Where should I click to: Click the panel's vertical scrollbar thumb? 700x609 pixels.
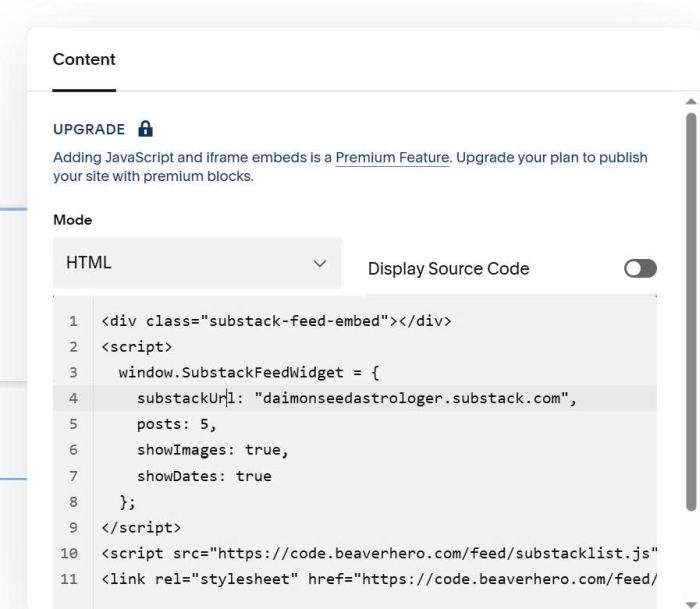(x=691, y=312)
